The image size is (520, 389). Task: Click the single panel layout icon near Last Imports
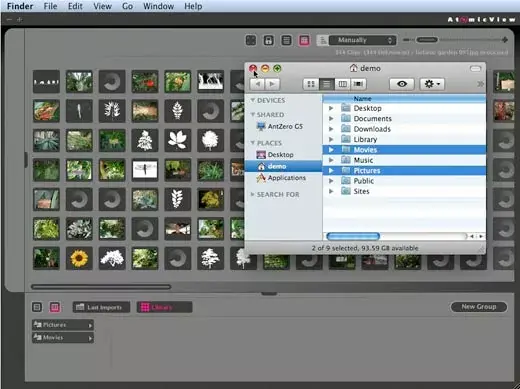[x=37, y=307]
